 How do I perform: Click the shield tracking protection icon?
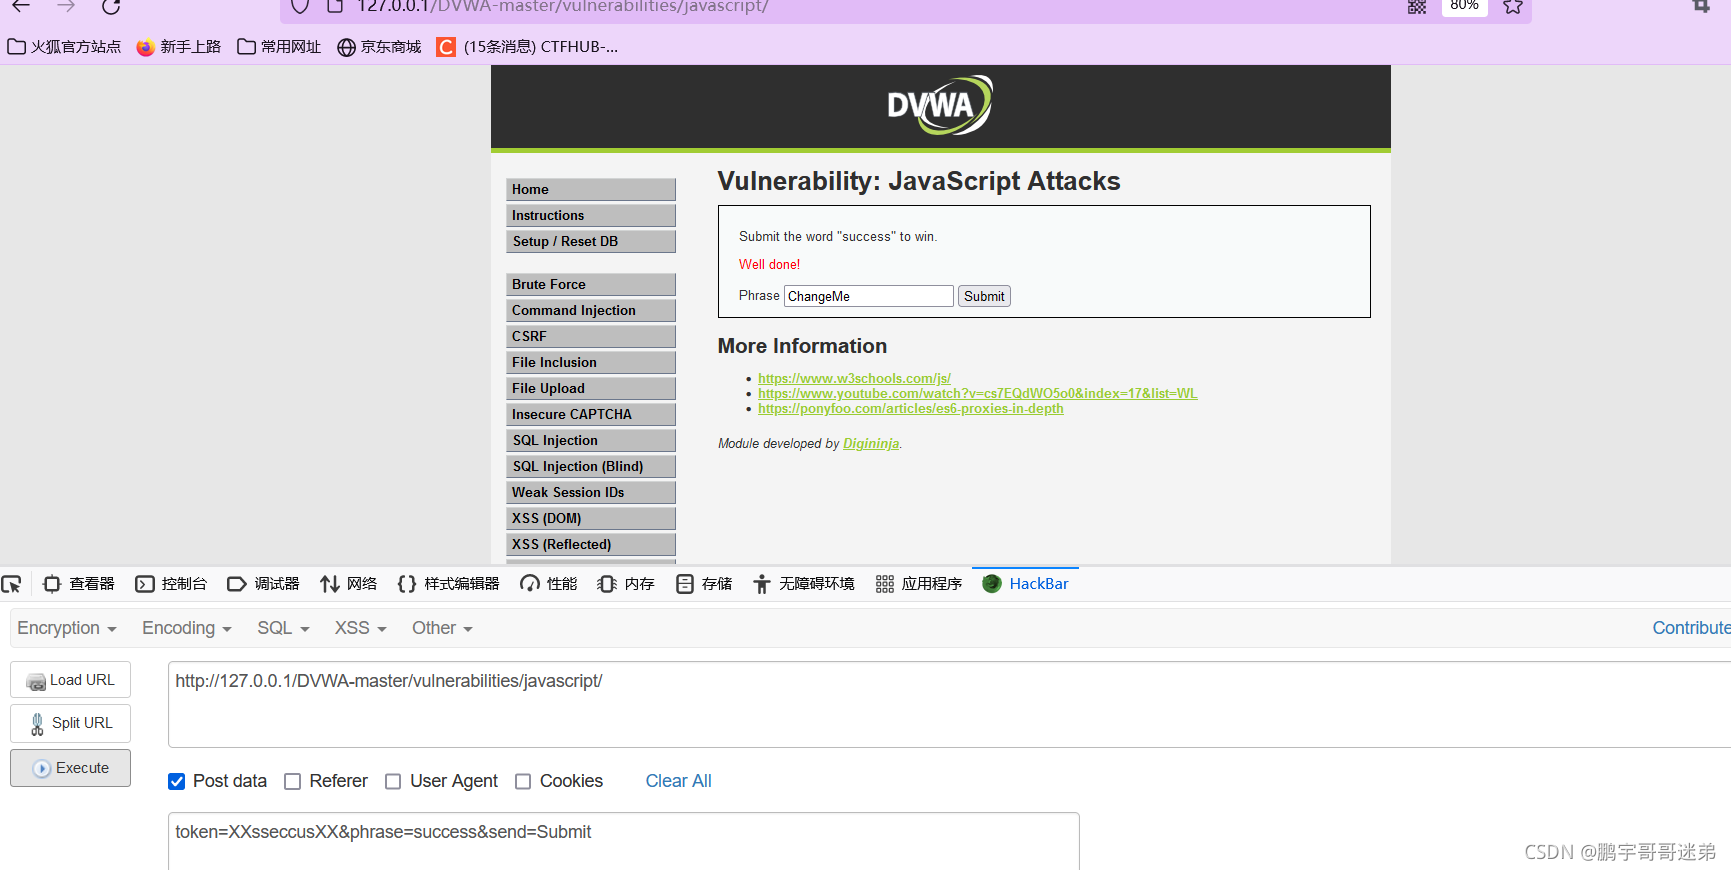(x=300, y=6)
